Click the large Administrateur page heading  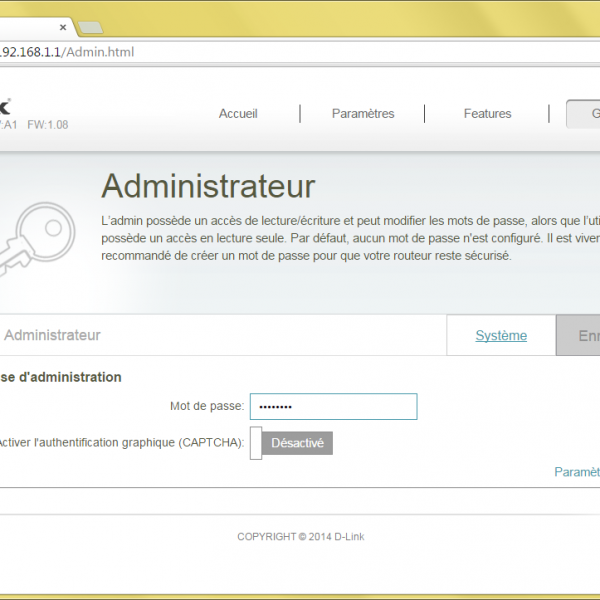208,186
